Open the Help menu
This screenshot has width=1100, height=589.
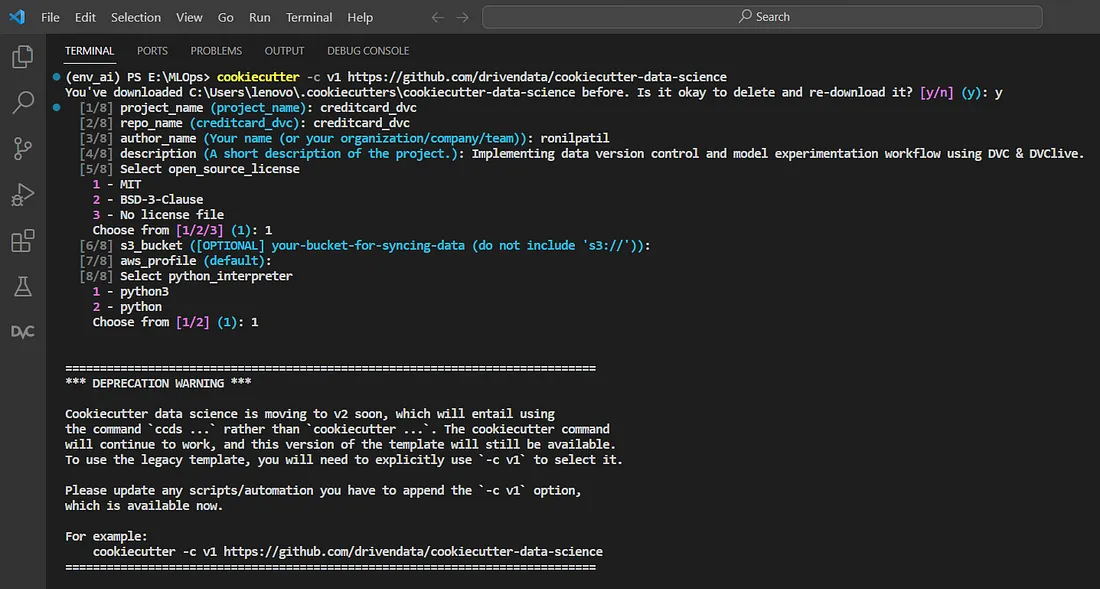(360, 18)
